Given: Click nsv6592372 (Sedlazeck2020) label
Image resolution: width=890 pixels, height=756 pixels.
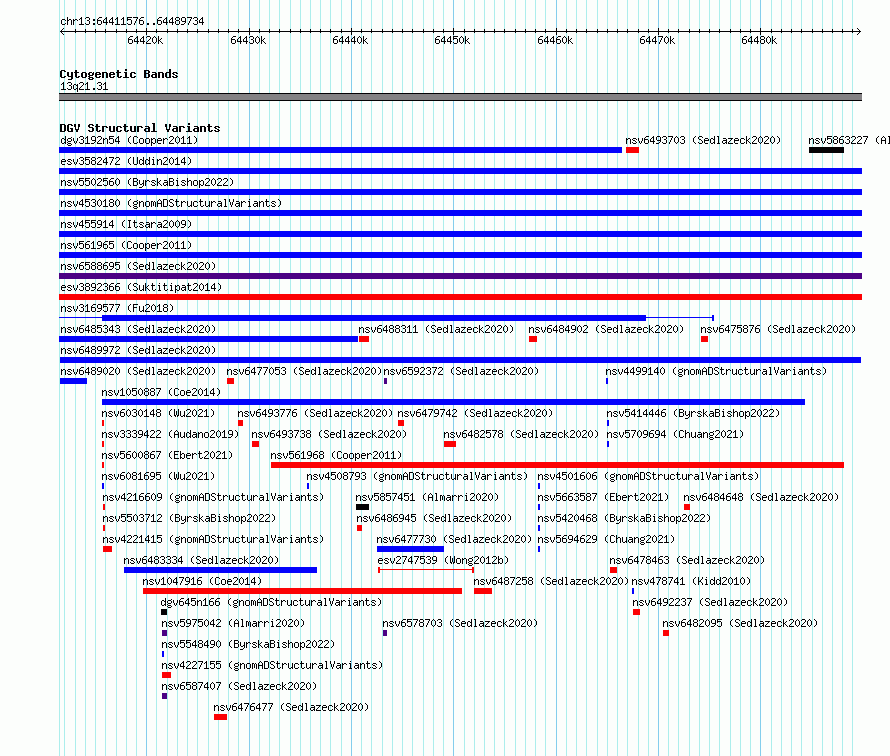Looking at the screenshot, I should (x=461, y=371).
